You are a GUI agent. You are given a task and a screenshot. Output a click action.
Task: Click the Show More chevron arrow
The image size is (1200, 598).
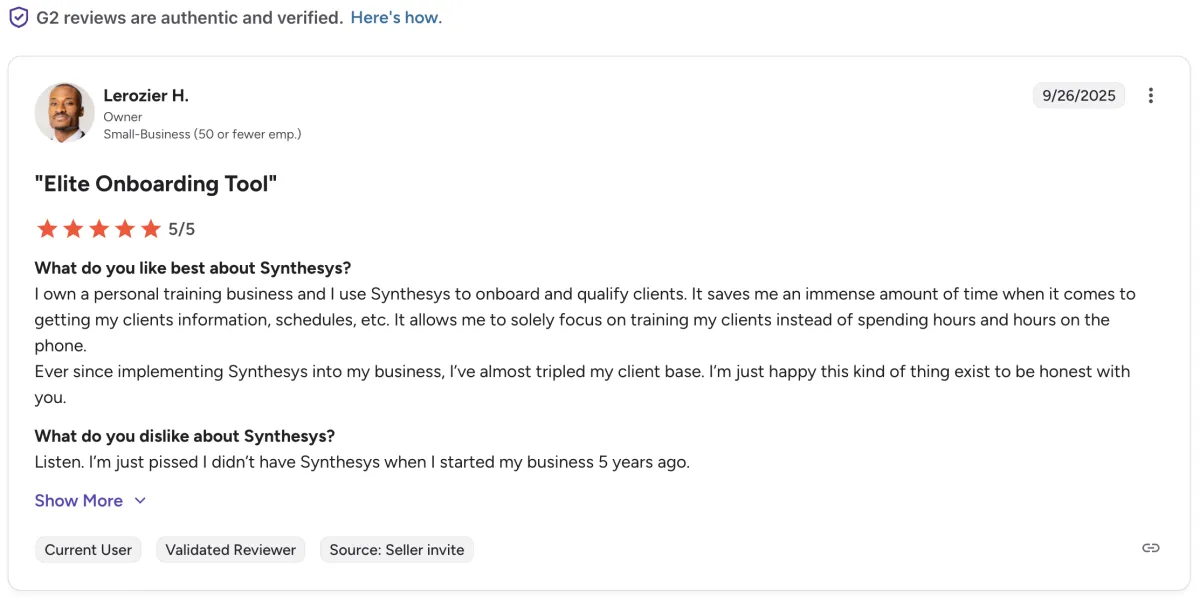click(x=140, y=500)
